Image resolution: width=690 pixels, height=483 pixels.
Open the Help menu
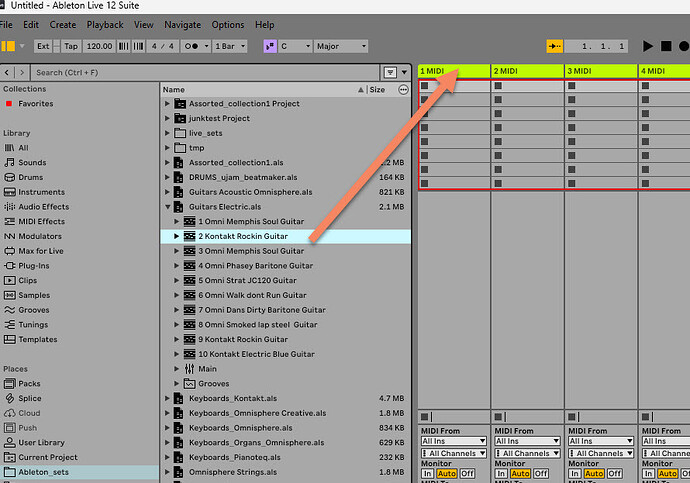point(264,25)
